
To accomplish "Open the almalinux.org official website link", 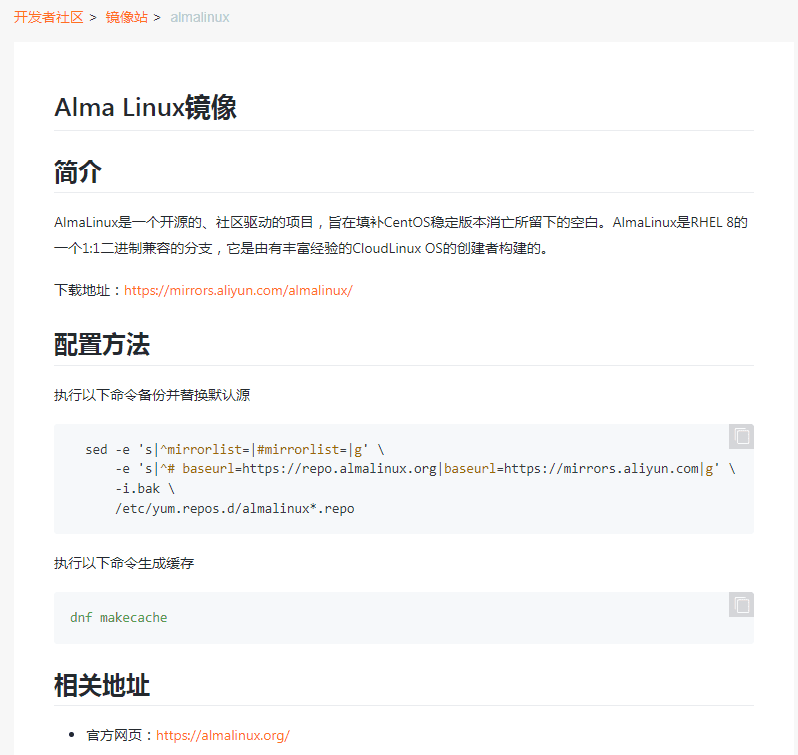I will pyautogui.click(x=223, y=735).
